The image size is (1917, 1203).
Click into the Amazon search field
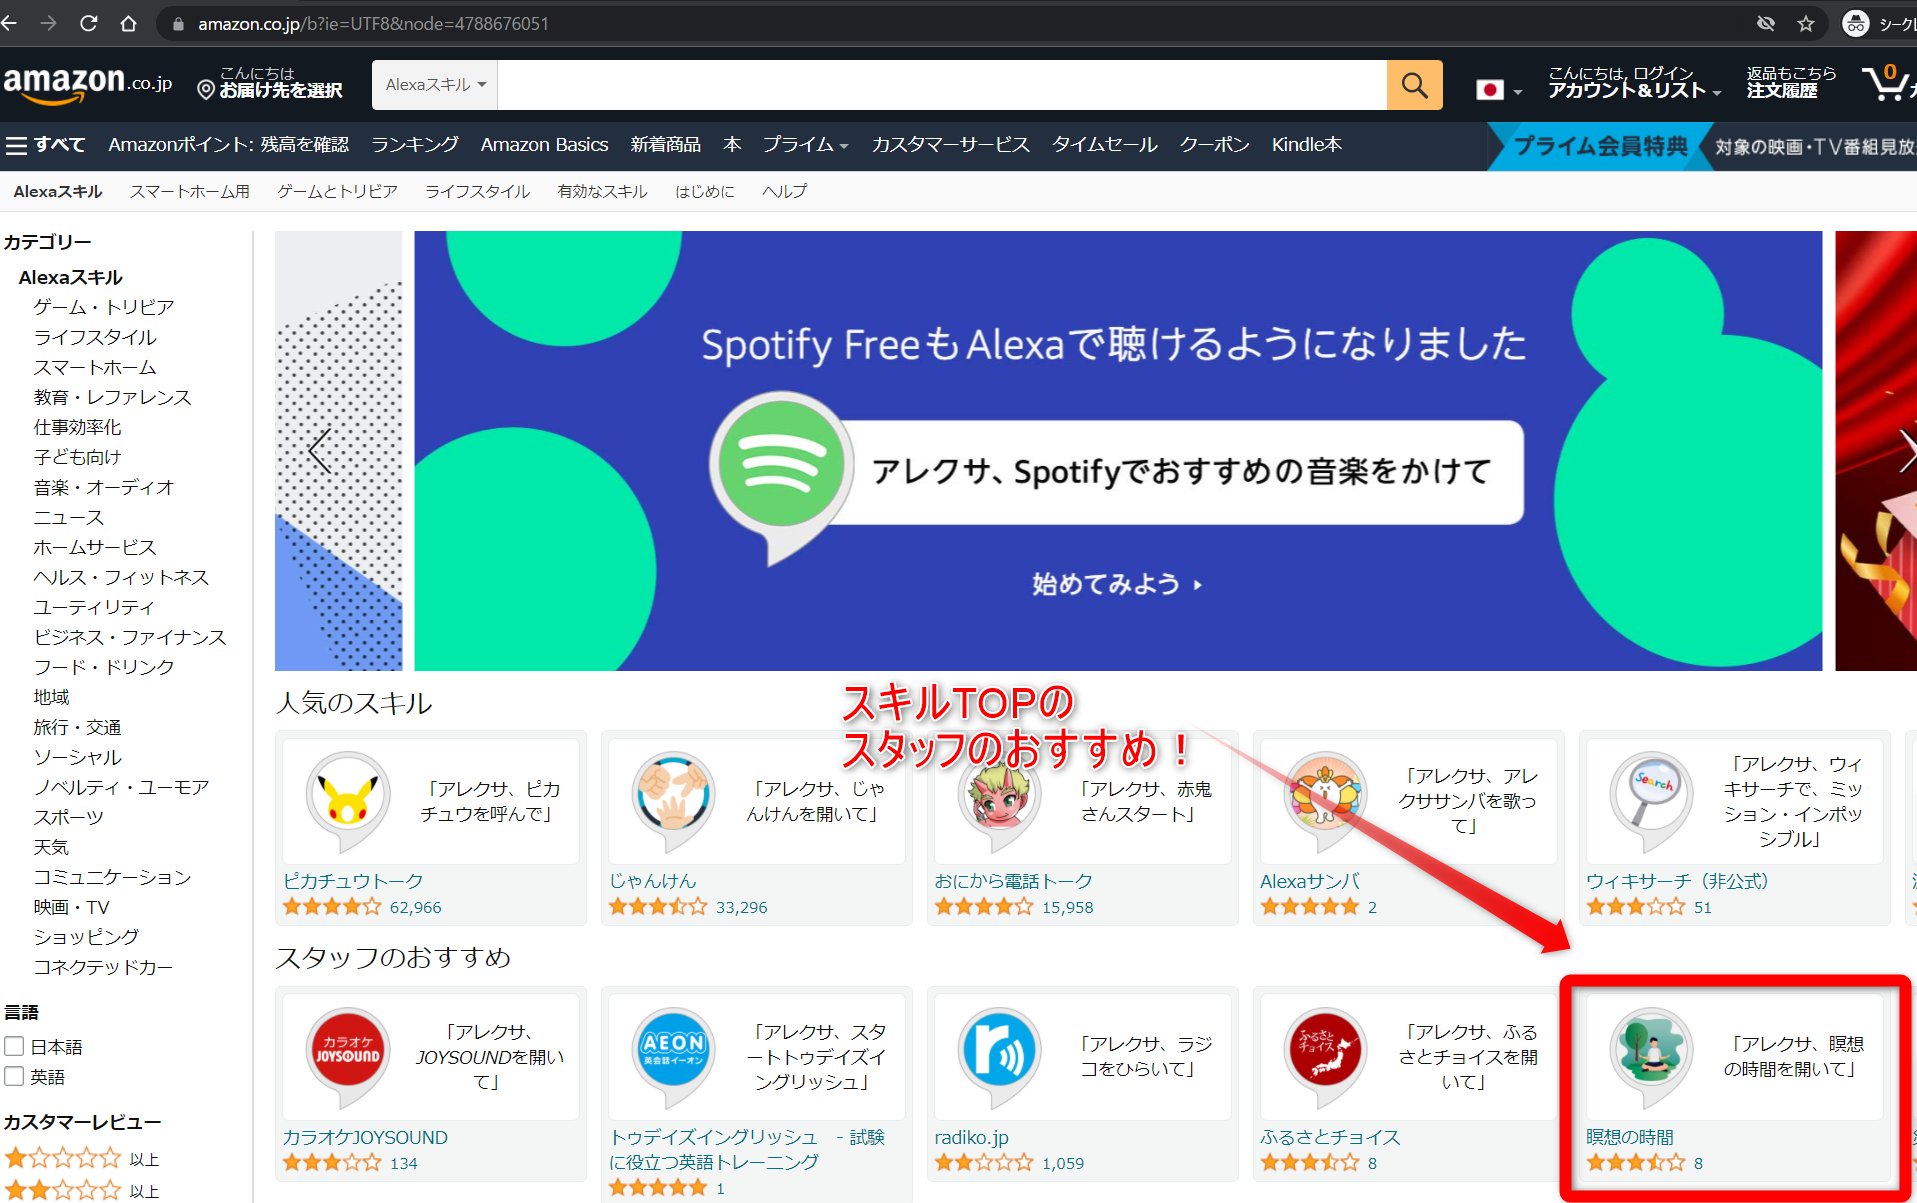[940, 85]
